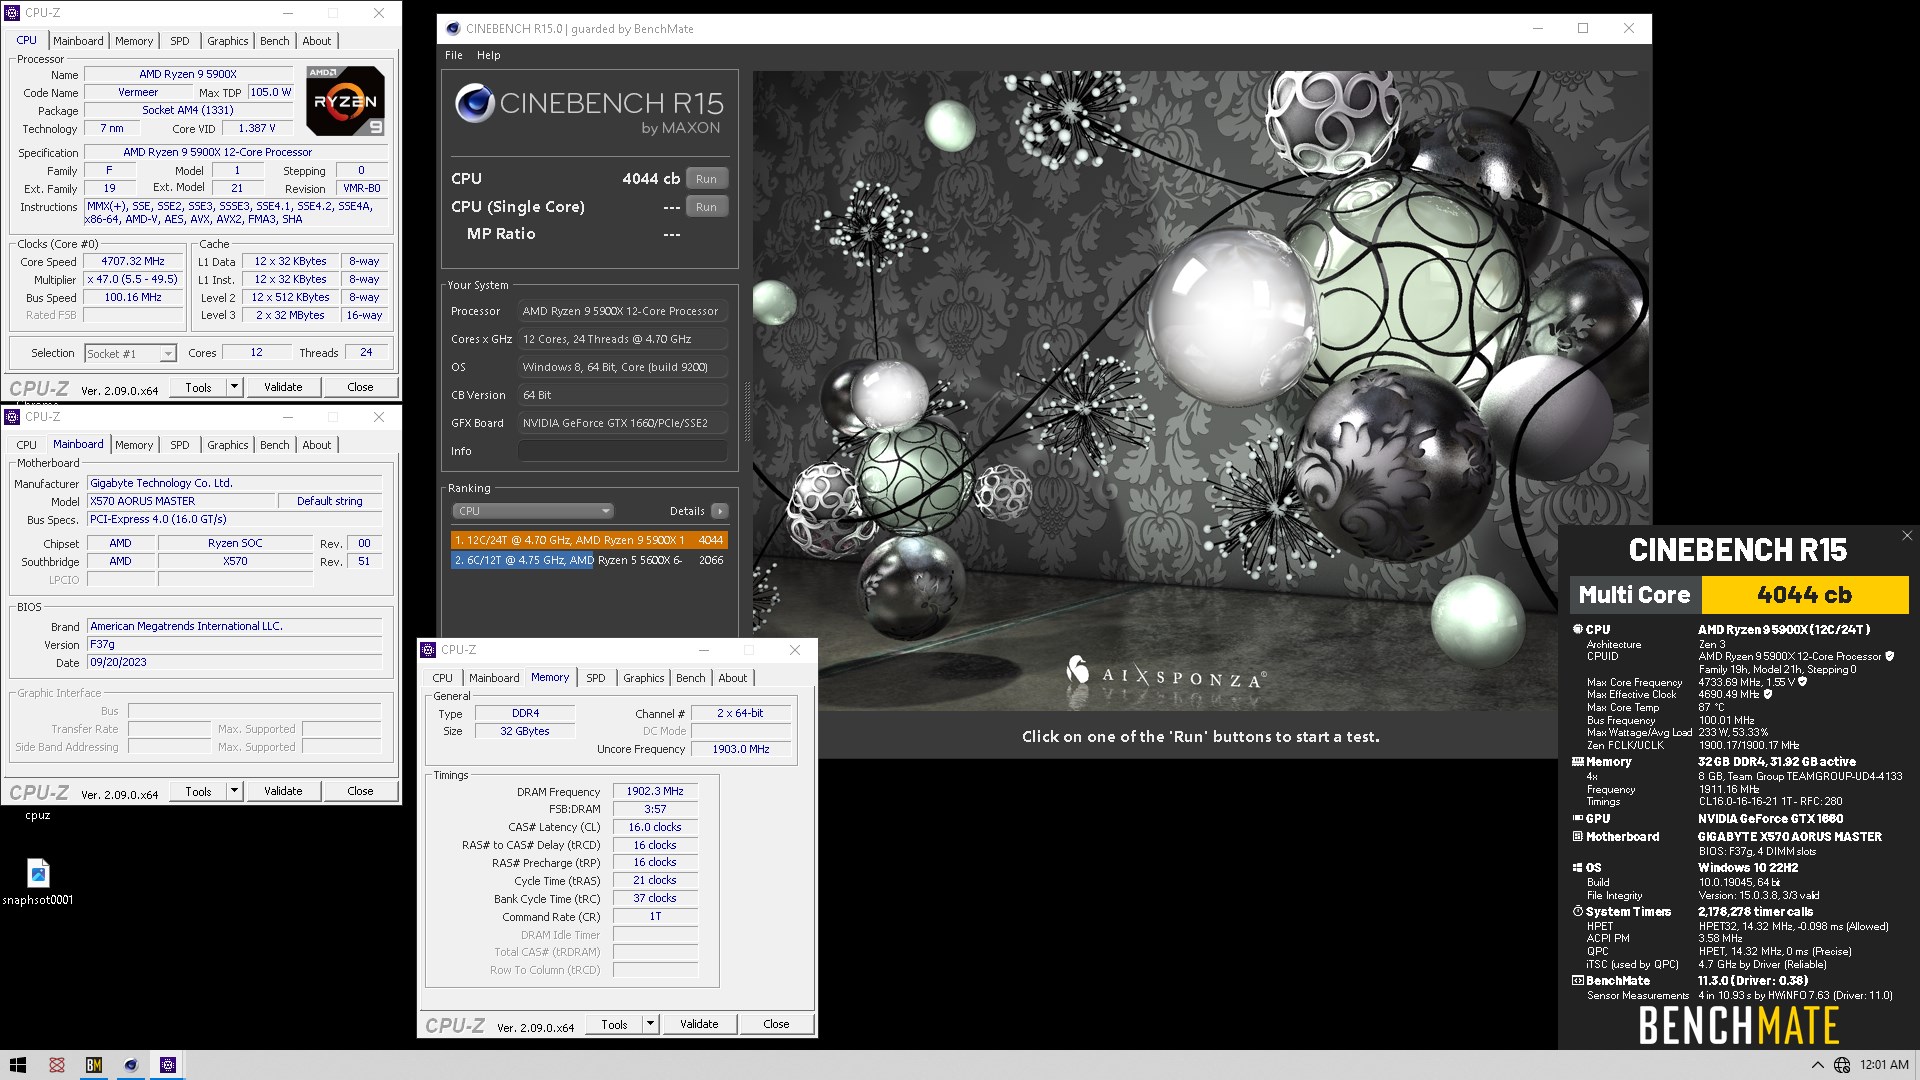Run the CPU Single Core benchmark
Viewport: 1920px width, 1080px height.
coord(707,207)
